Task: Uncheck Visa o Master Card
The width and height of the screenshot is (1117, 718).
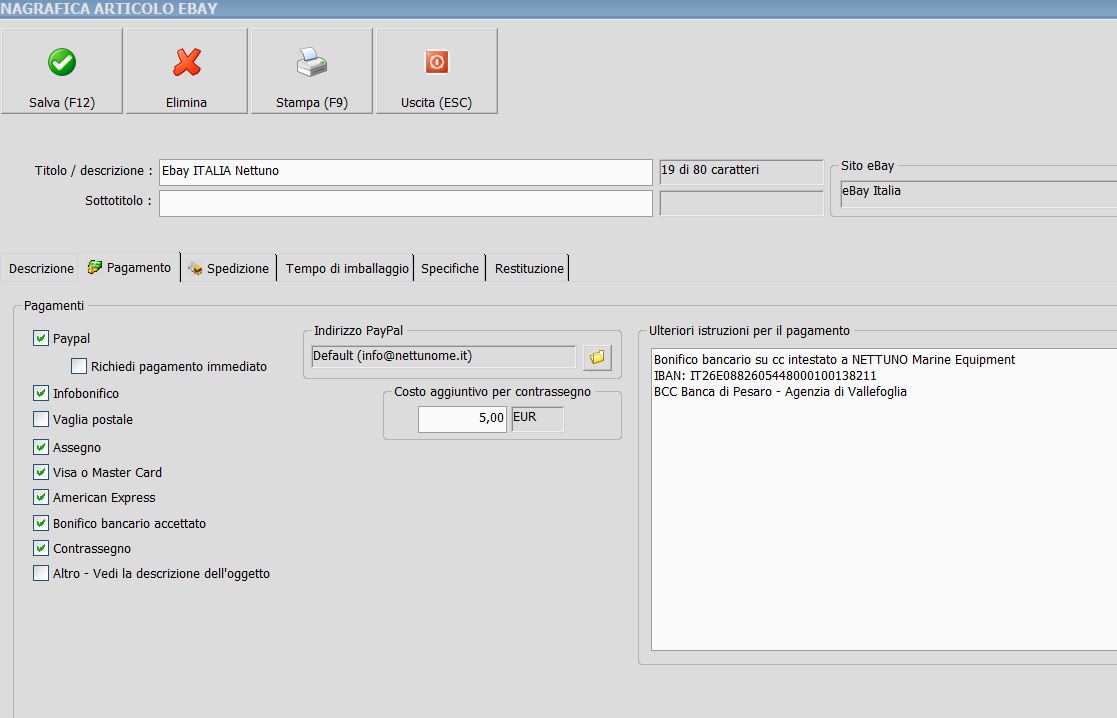Action: click(41, 472)
